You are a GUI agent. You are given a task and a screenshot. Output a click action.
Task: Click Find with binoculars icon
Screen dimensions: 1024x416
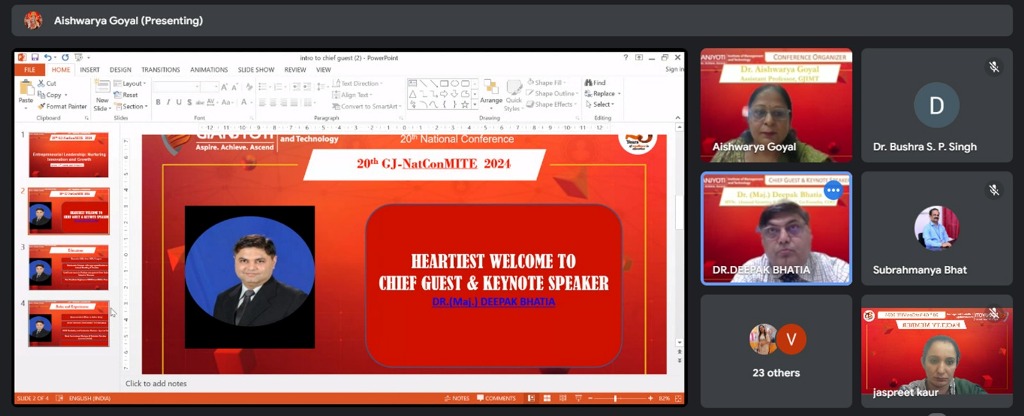[596, 83]
